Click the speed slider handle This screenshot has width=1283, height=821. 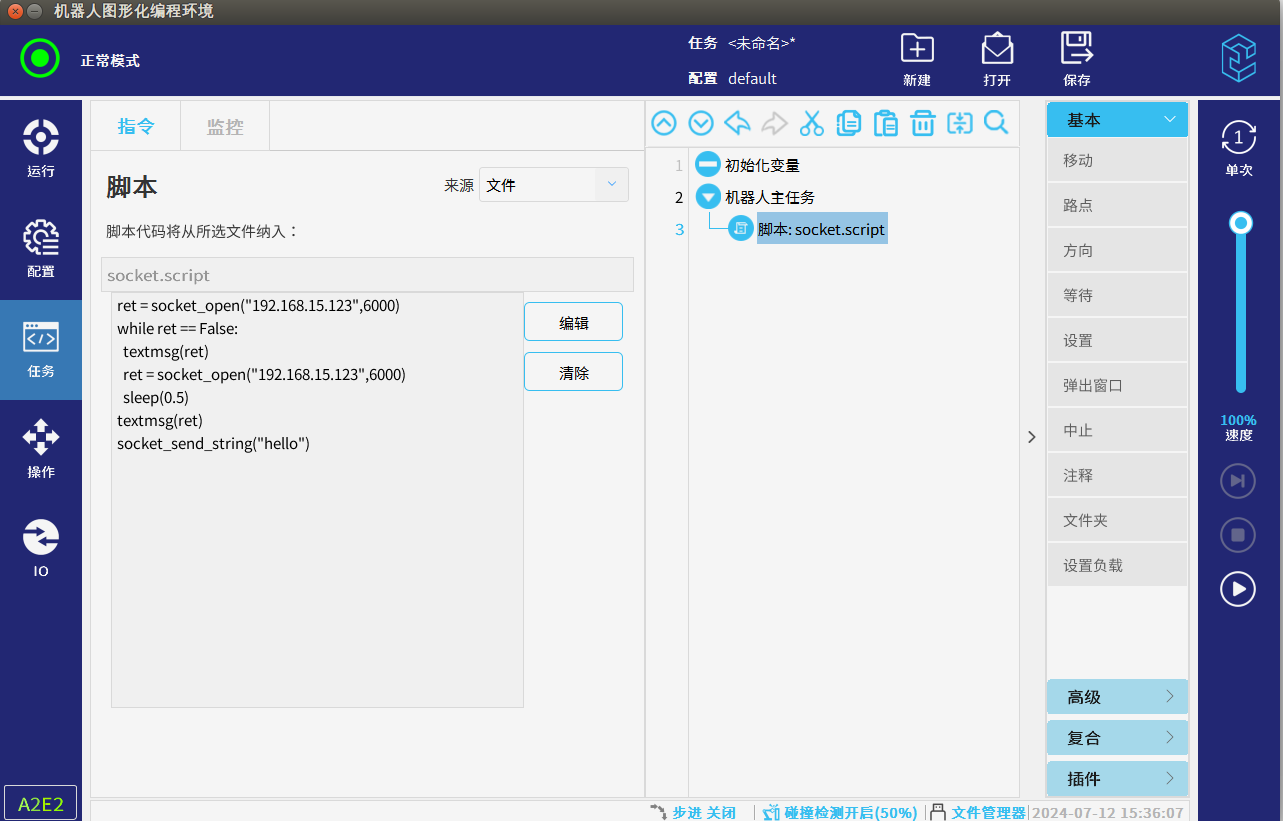tap(1241, 223)
